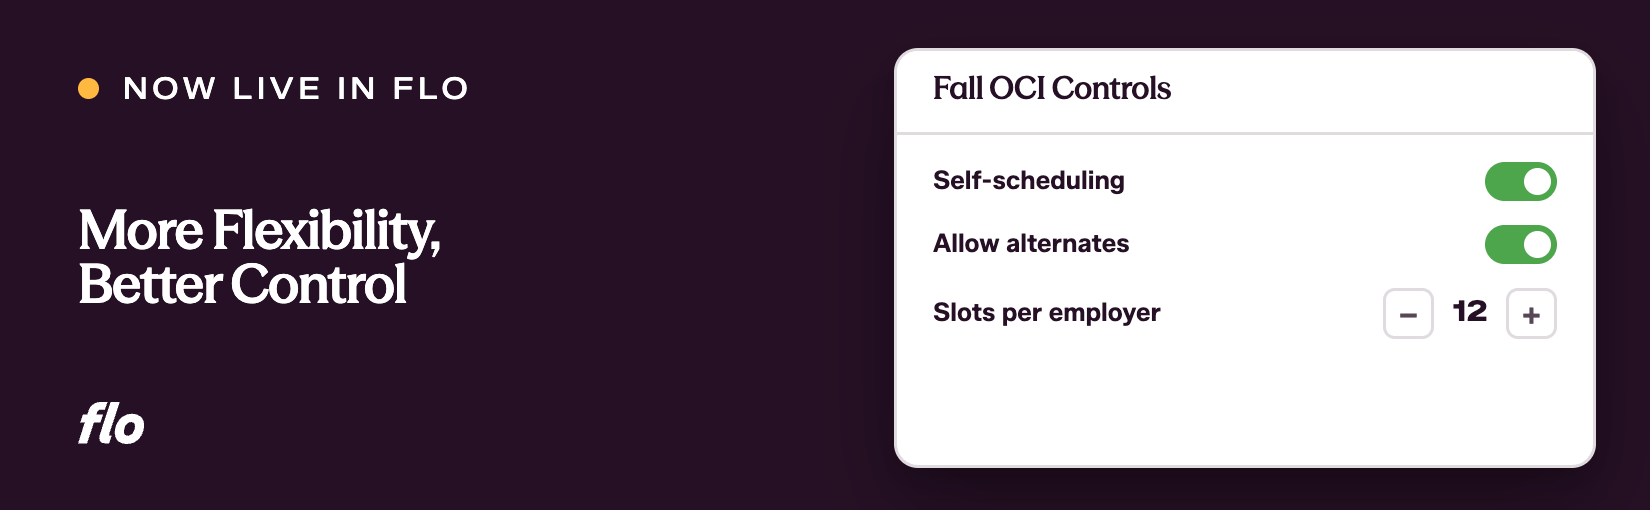Image resolution: width=1650 pixels, height=510 pixels.
Task: Click the white knob on Allow alternates switch
Action: point(1537,244)
